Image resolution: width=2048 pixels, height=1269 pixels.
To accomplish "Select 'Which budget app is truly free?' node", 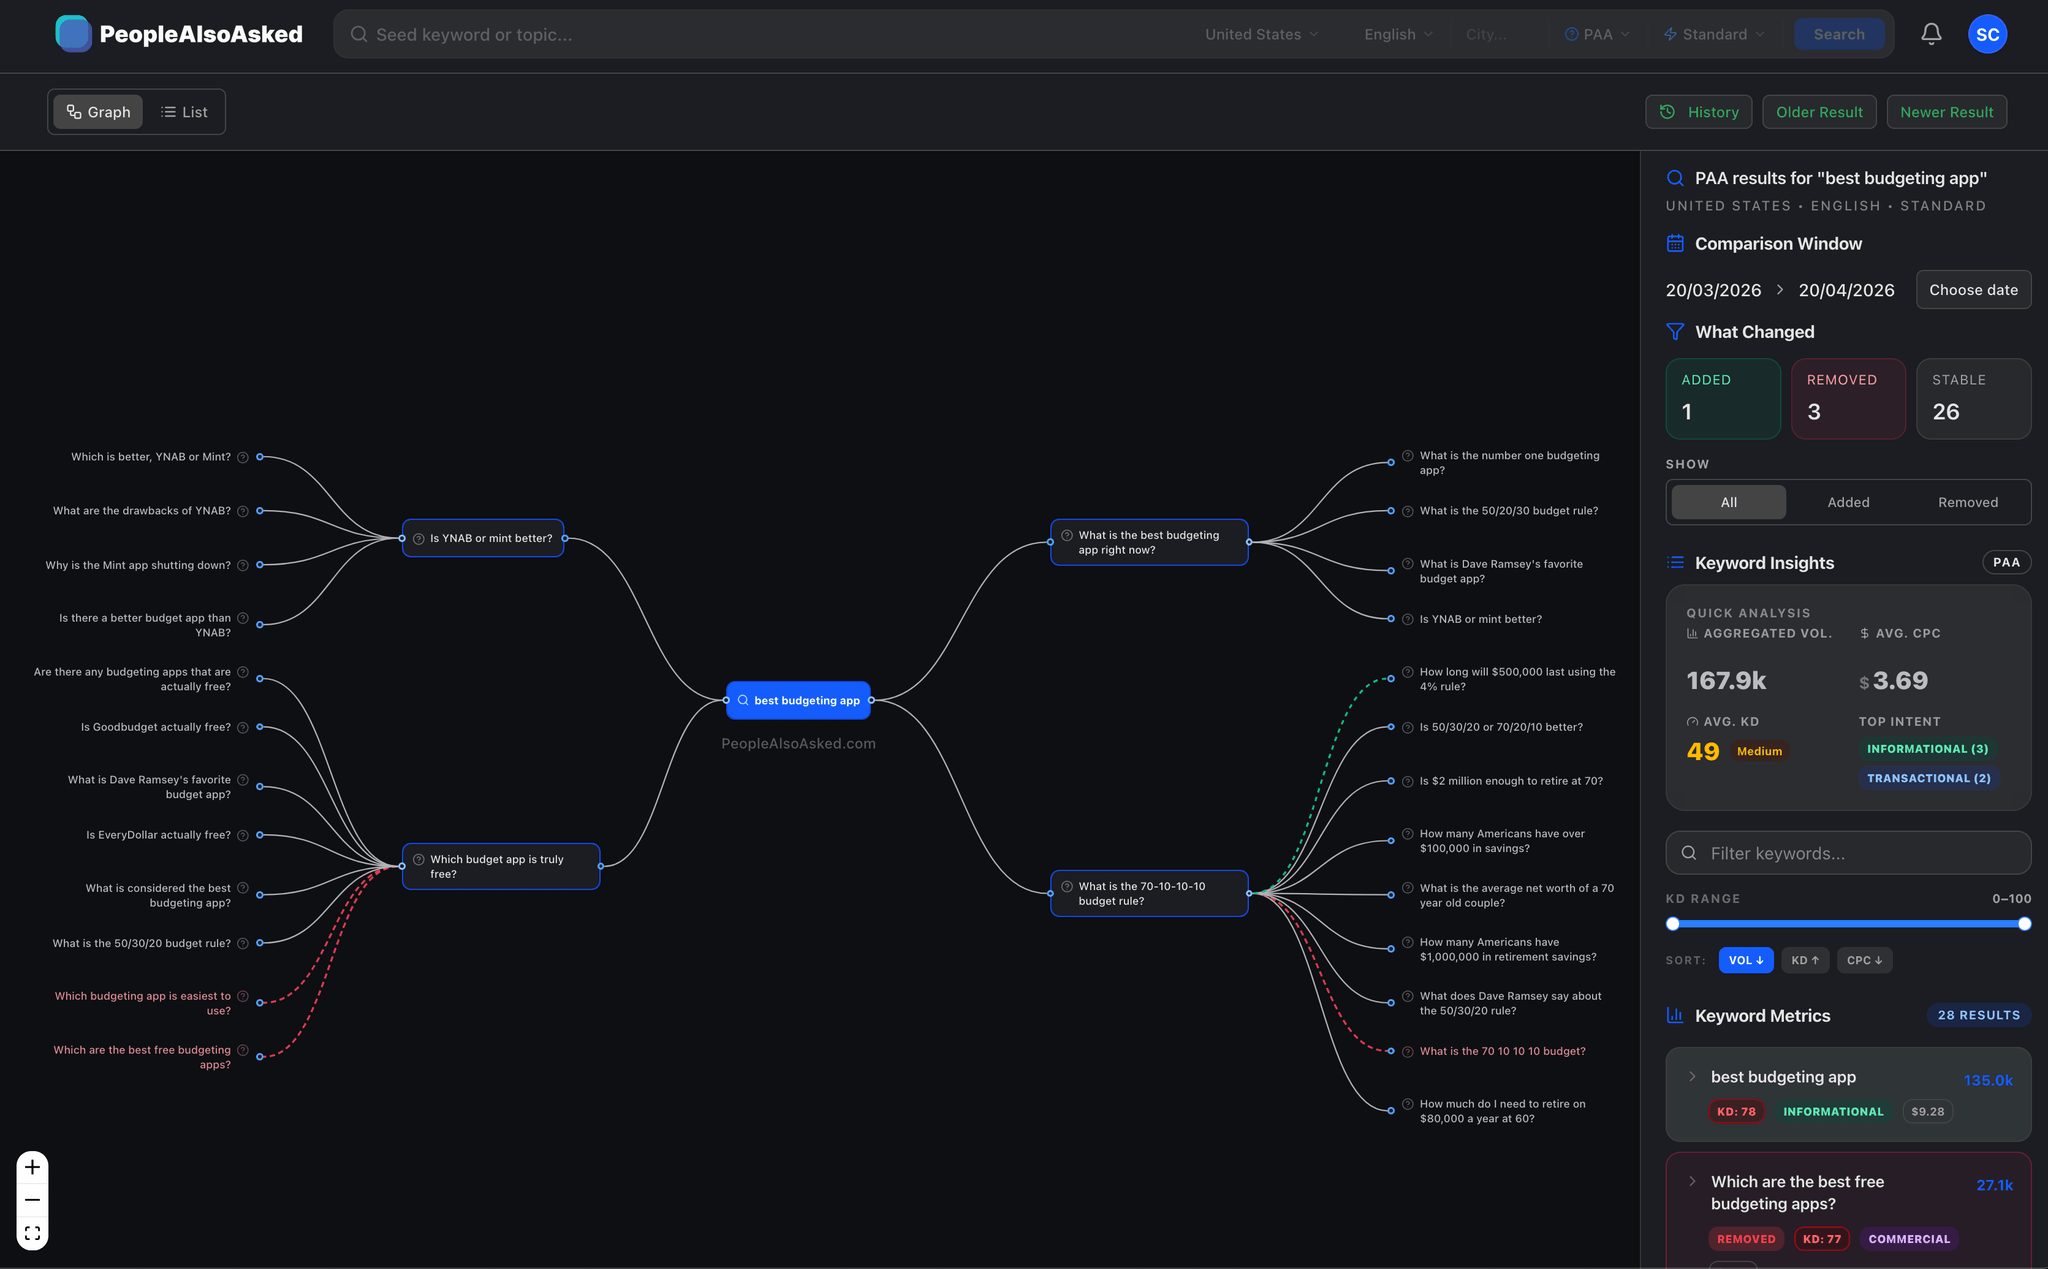I will click(x=501, y=866).
